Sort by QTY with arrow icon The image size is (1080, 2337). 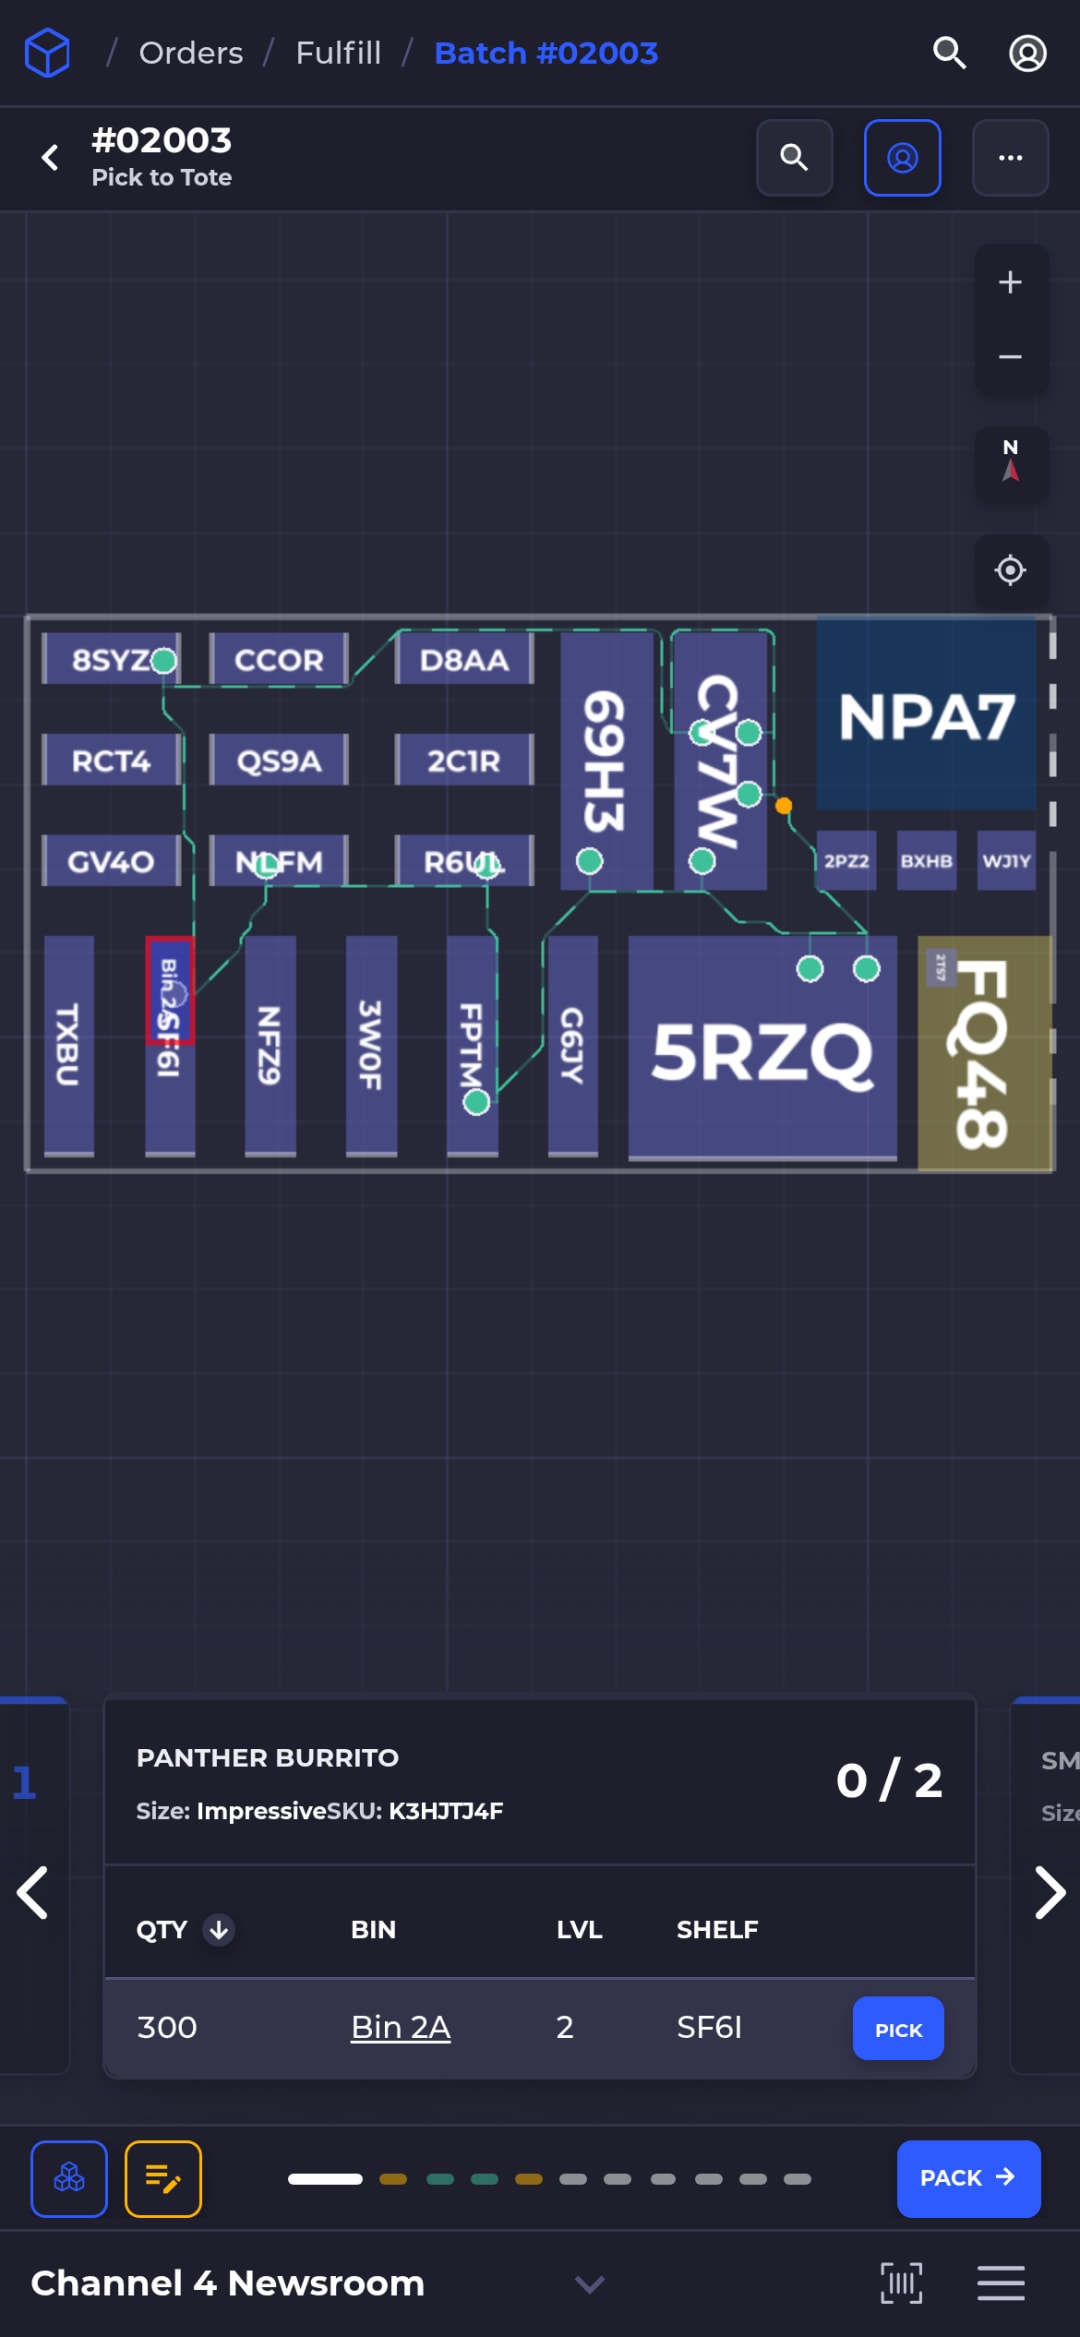coord(219,1929)
